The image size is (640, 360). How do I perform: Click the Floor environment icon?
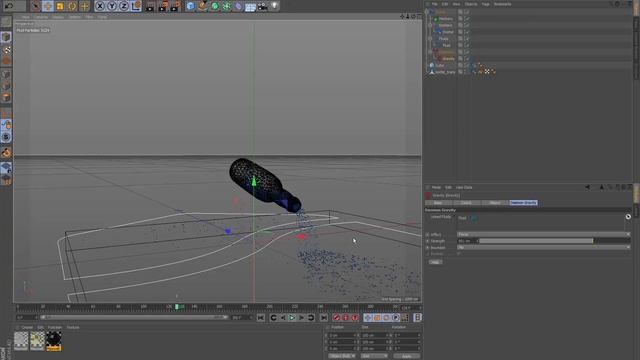click(x=250, y=6)
